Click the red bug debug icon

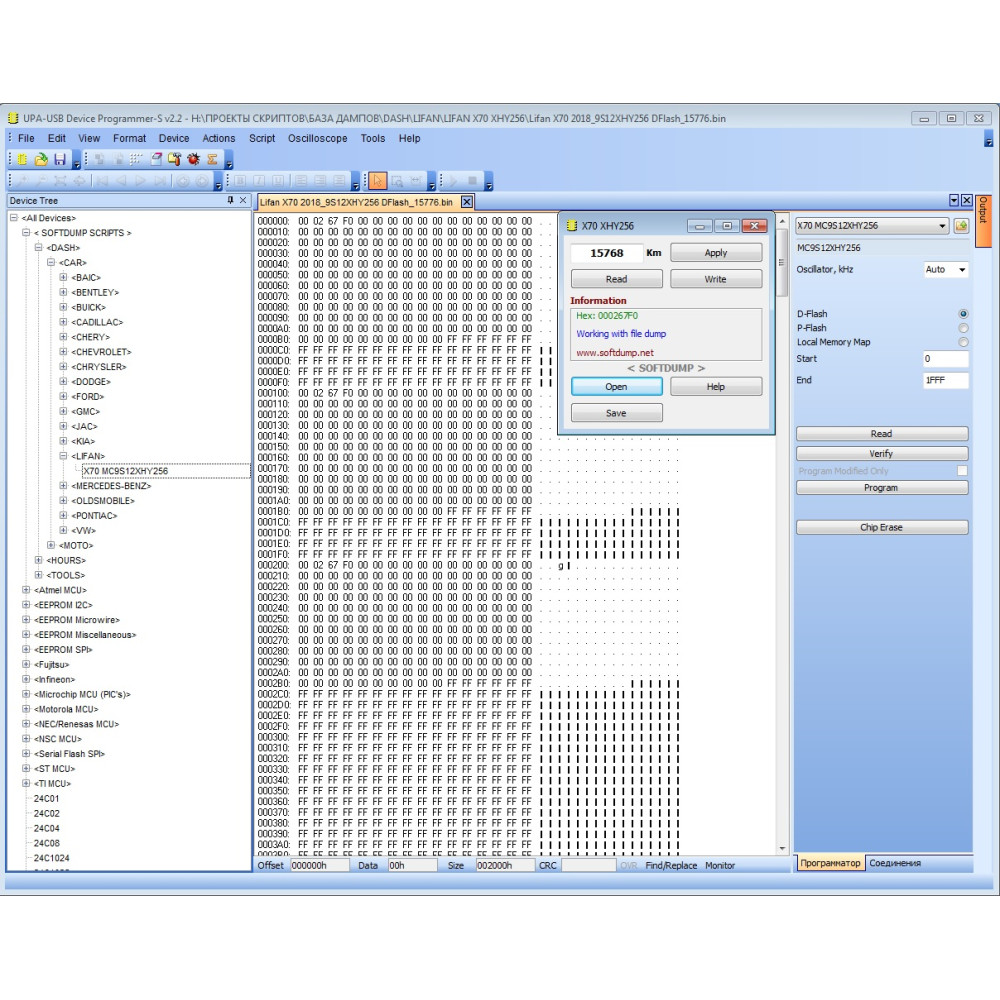[x=193, y=159]
